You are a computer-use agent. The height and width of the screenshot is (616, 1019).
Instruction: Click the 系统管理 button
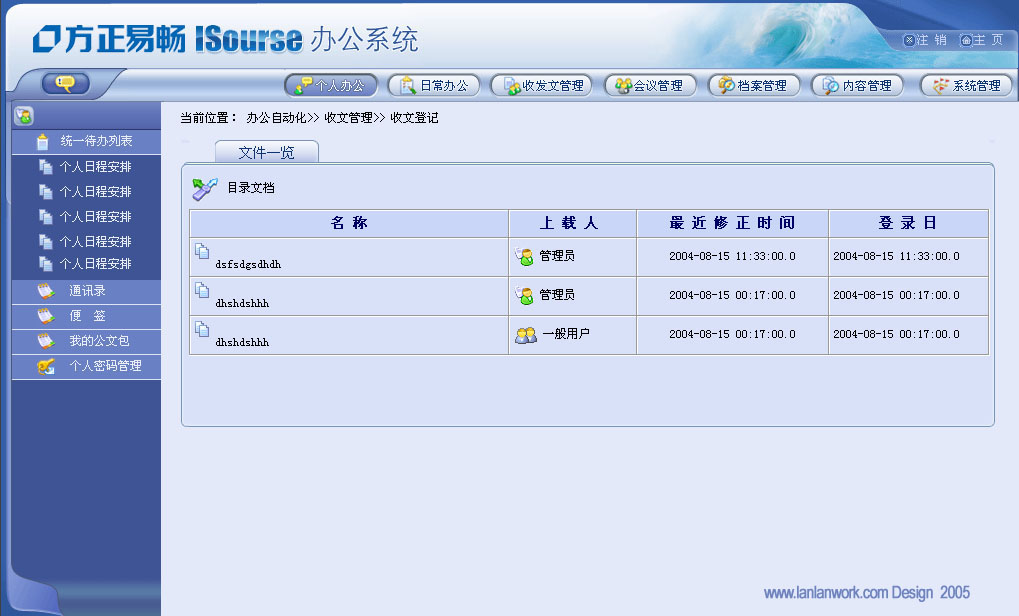pyautogui.click(x=964, y=85)
